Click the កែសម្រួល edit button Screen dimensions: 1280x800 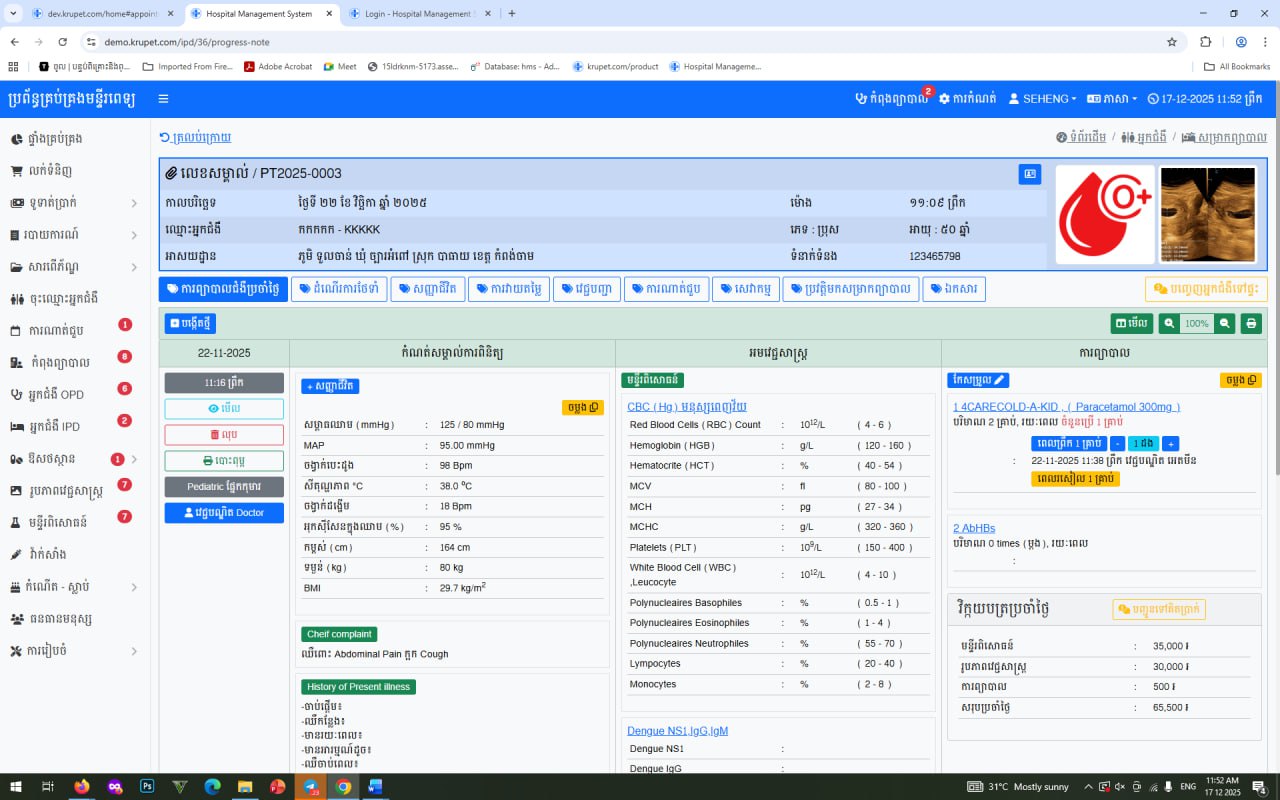tap(977, 379)
